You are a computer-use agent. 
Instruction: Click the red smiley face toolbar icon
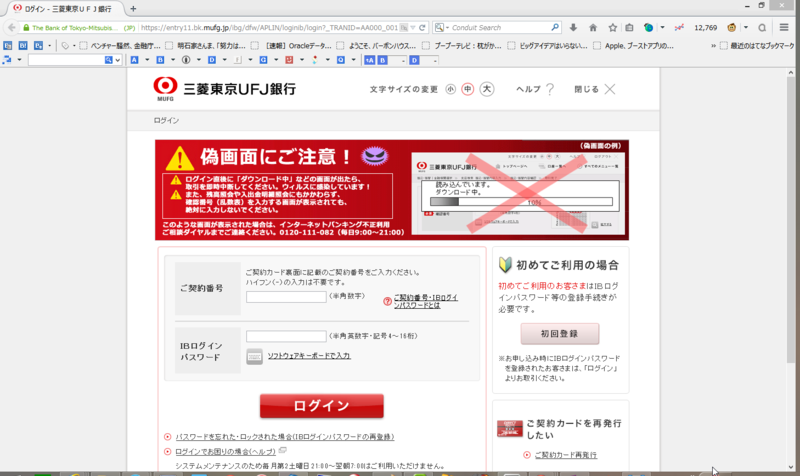289,60
